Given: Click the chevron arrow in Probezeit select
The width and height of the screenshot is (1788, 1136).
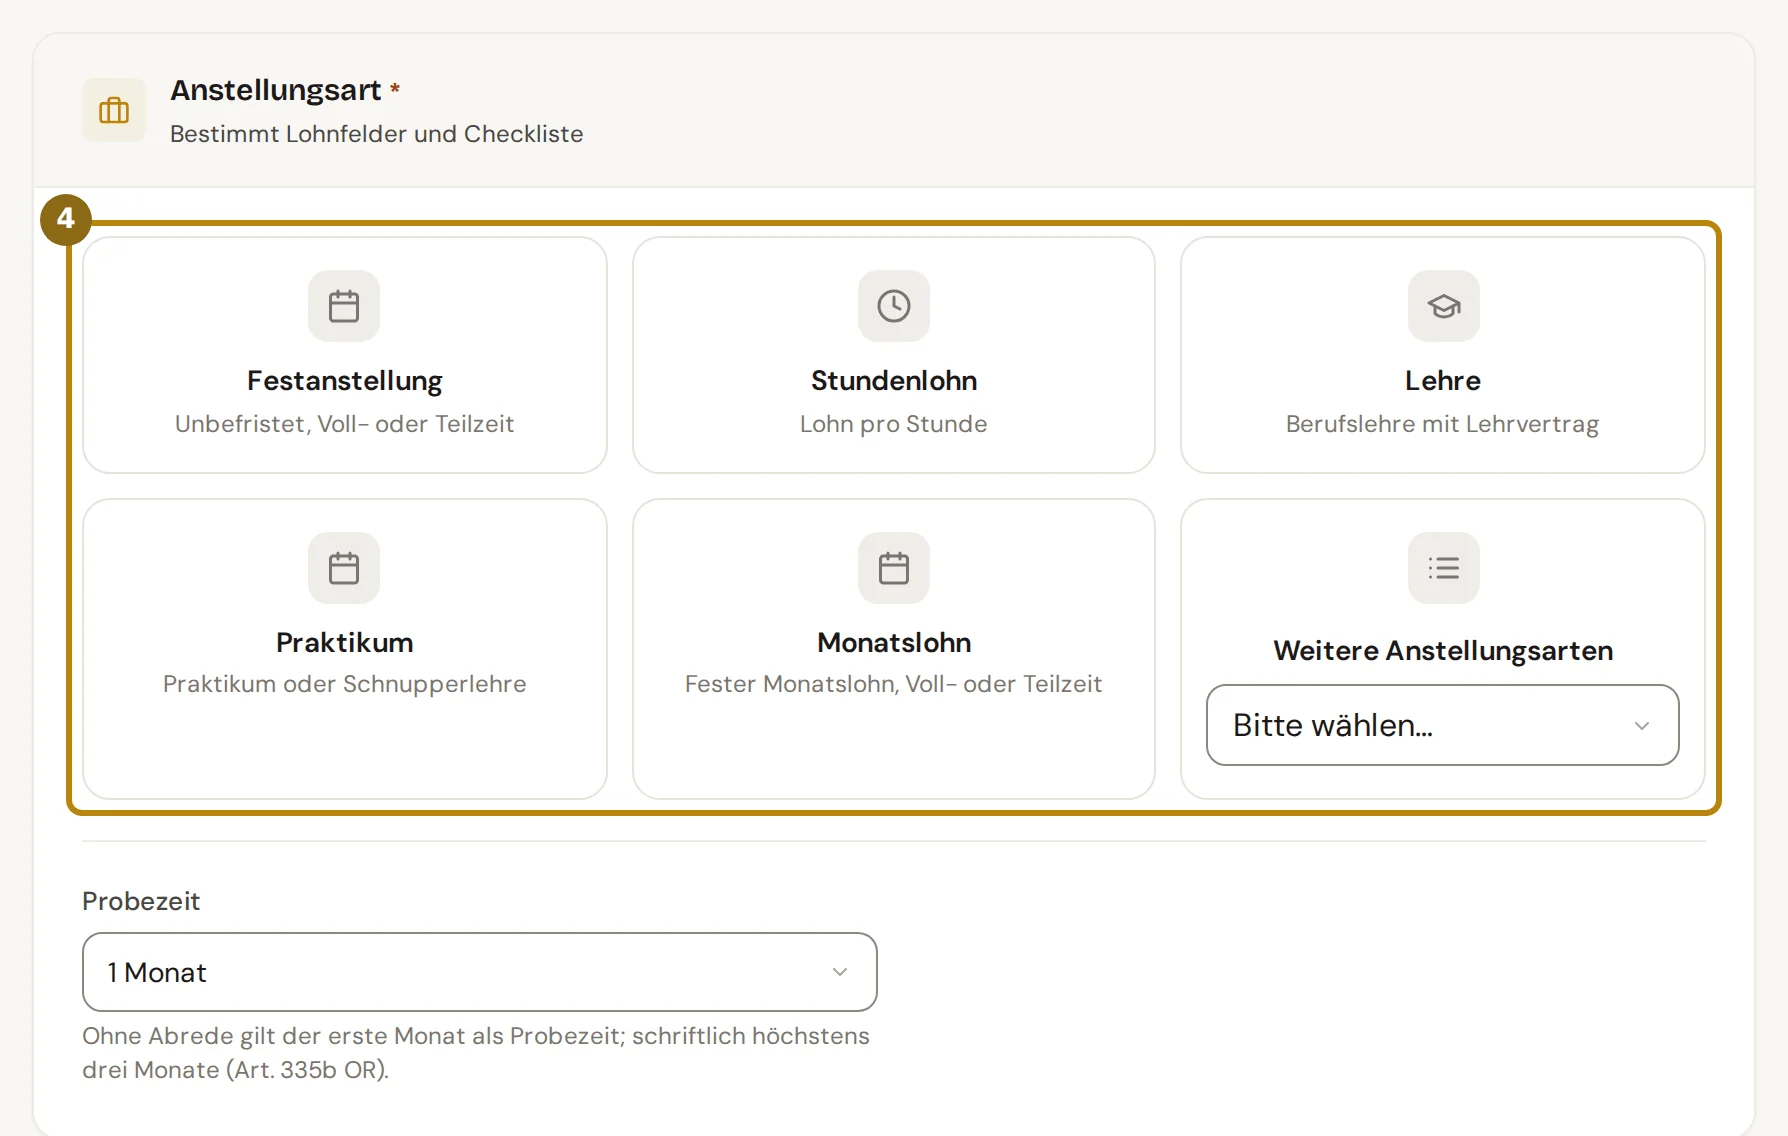Looking at the screenshot, I should (x=840, y=972).
